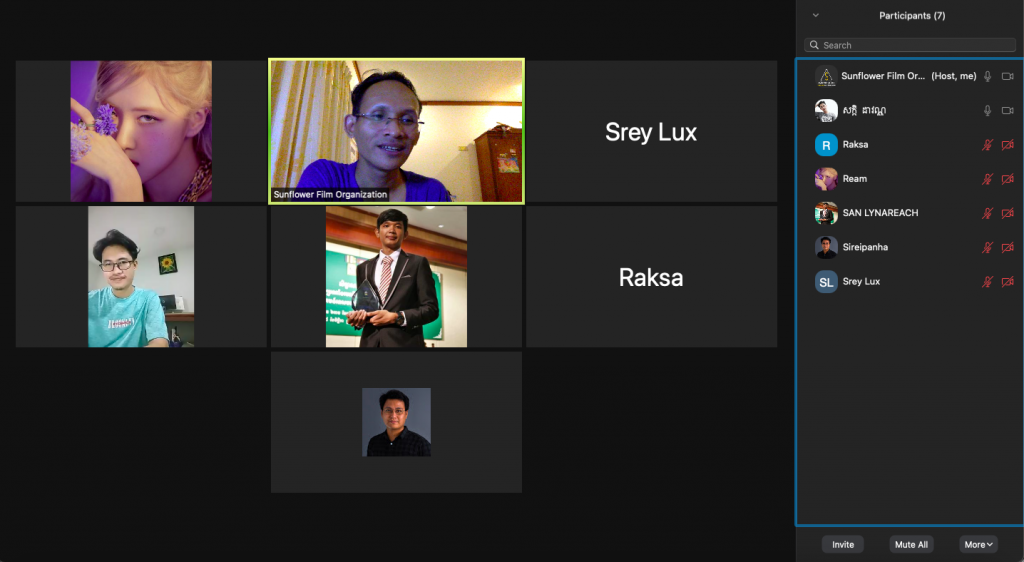Toggle the Srey Lux microphone mute status
The image size is (1024, 562).
click(987, 282)
